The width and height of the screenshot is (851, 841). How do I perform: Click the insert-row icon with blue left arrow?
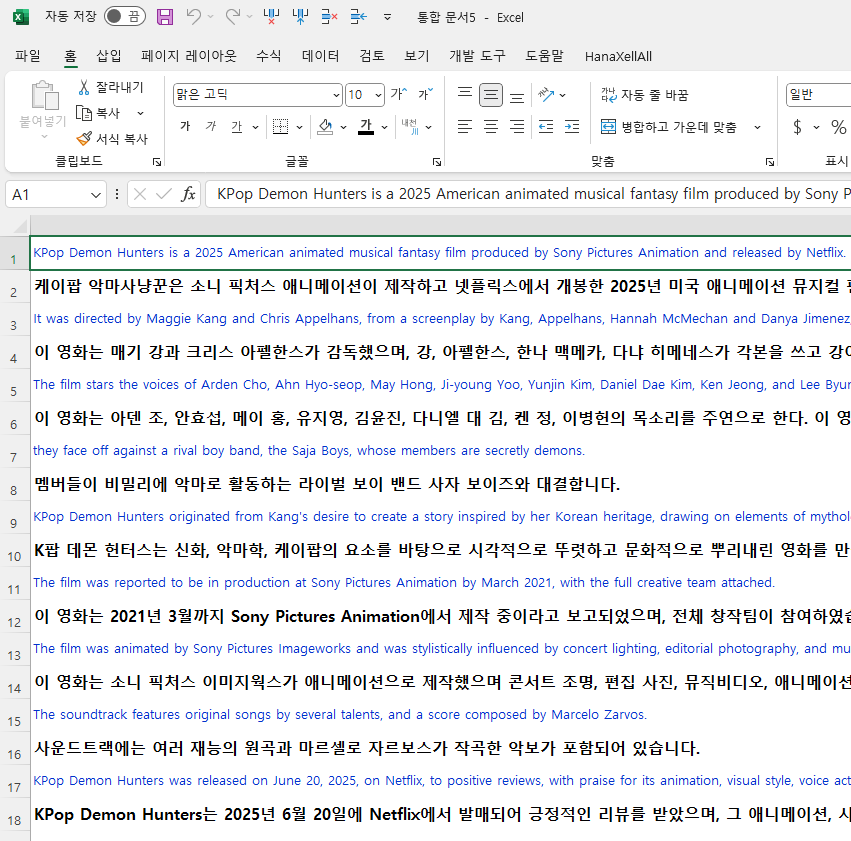click(x=358, y=17)
